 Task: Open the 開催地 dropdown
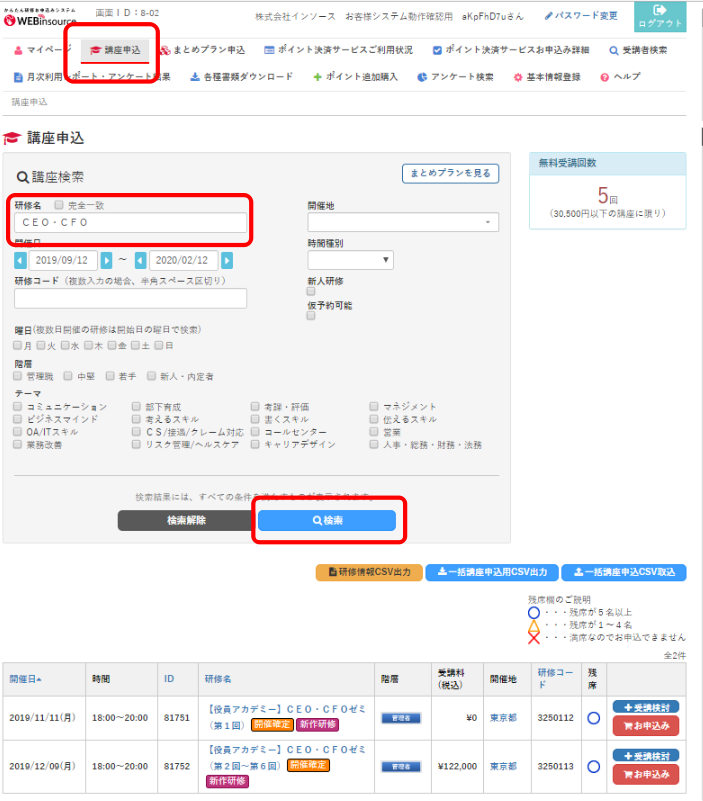pyautogui.click(x=403, y=222)
